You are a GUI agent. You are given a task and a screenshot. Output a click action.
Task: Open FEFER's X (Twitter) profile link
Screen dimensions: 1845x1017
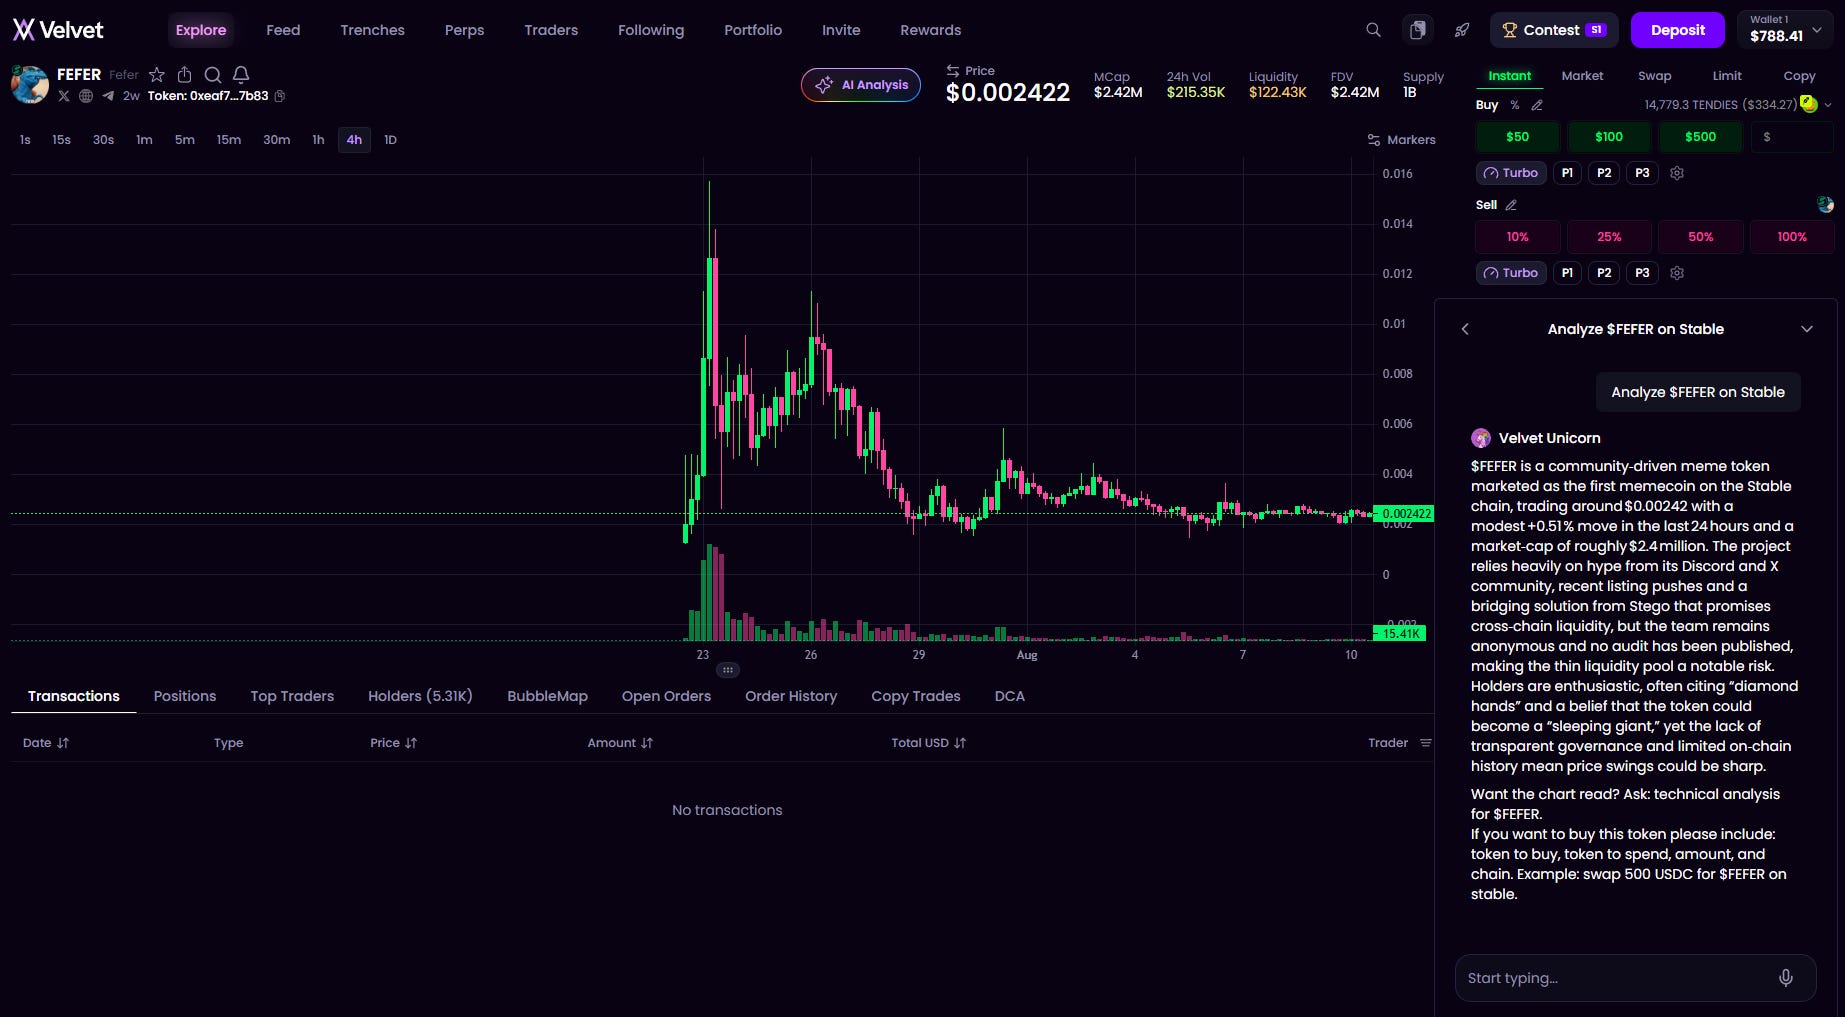(x=64, y=96)
